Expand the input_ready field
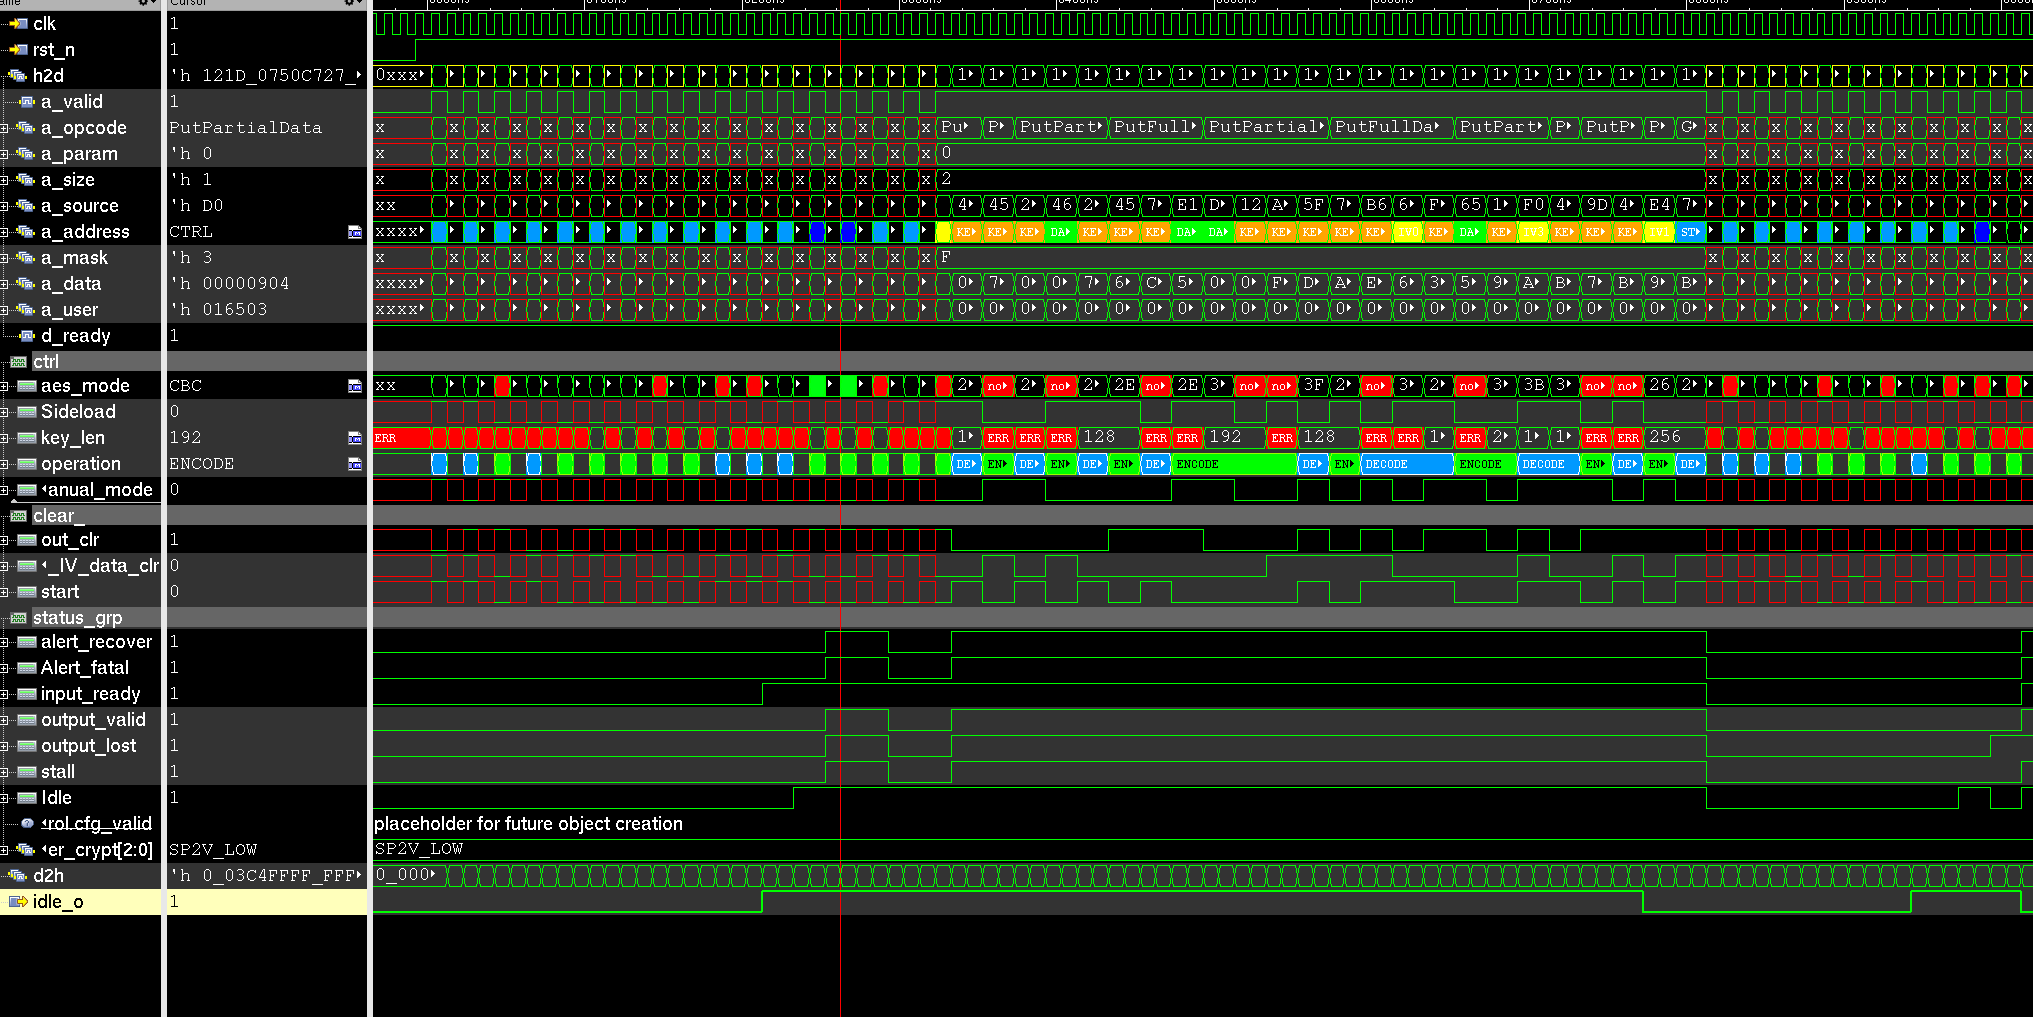Viewport: 2033px width, 1017px height. (5, 693)
